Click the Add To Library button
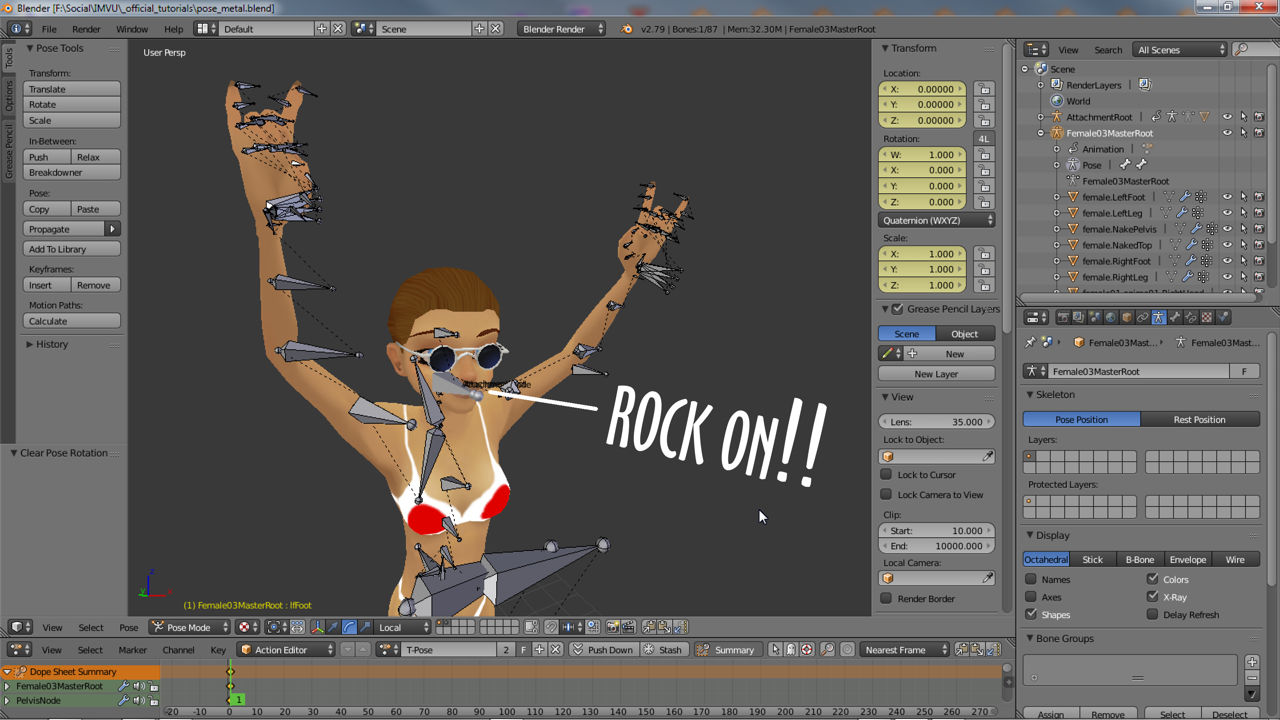The height and width of the screenshot is (720, 1280). (x=72, y=249)
